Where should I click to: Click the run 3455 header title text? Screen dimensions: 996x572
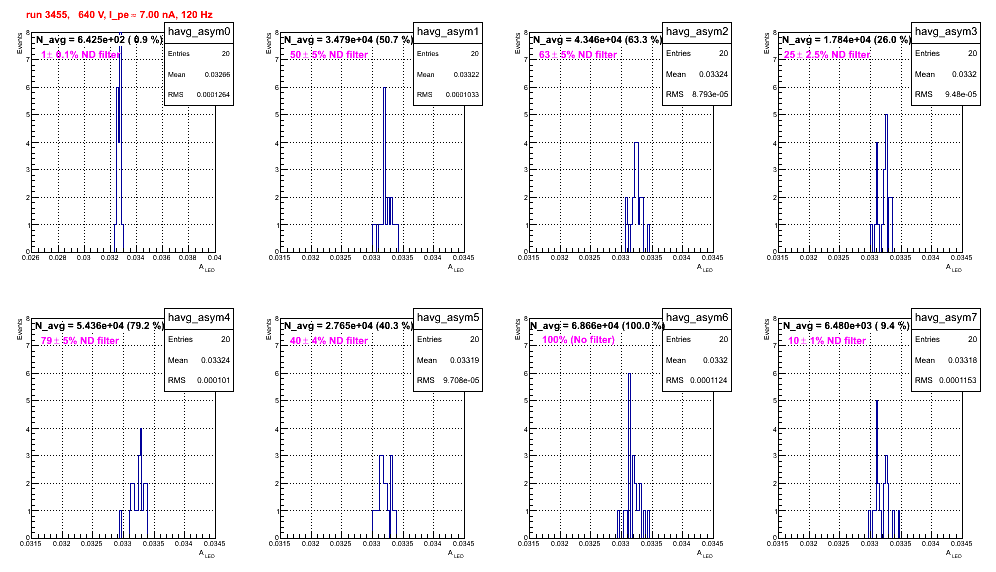[119, 14]
